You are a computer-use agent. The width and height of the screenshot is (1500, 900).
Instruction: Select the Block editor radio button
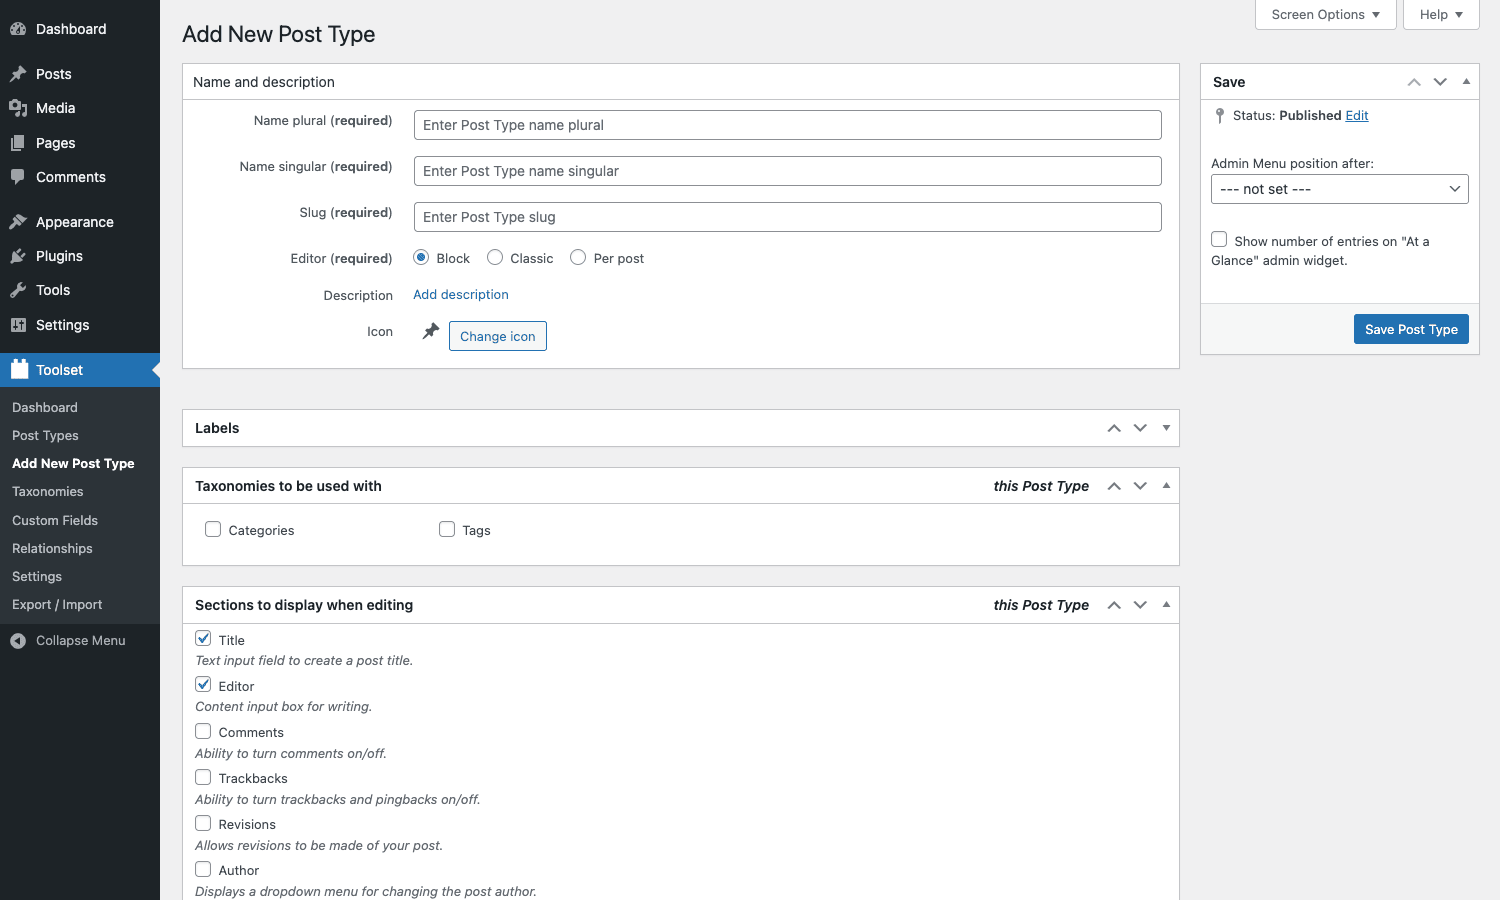click(421, 257)
